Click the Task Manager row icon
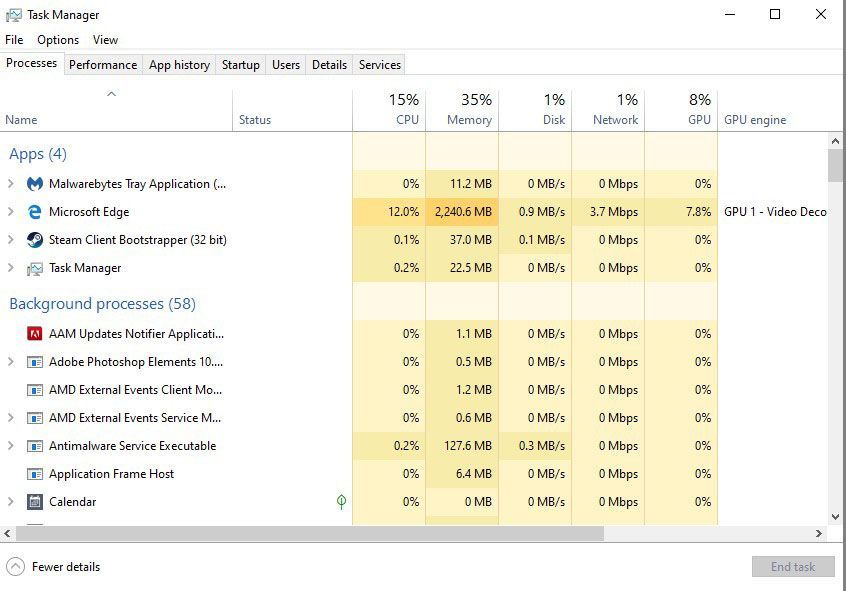The image size is (846, 591). click(35, 268)
